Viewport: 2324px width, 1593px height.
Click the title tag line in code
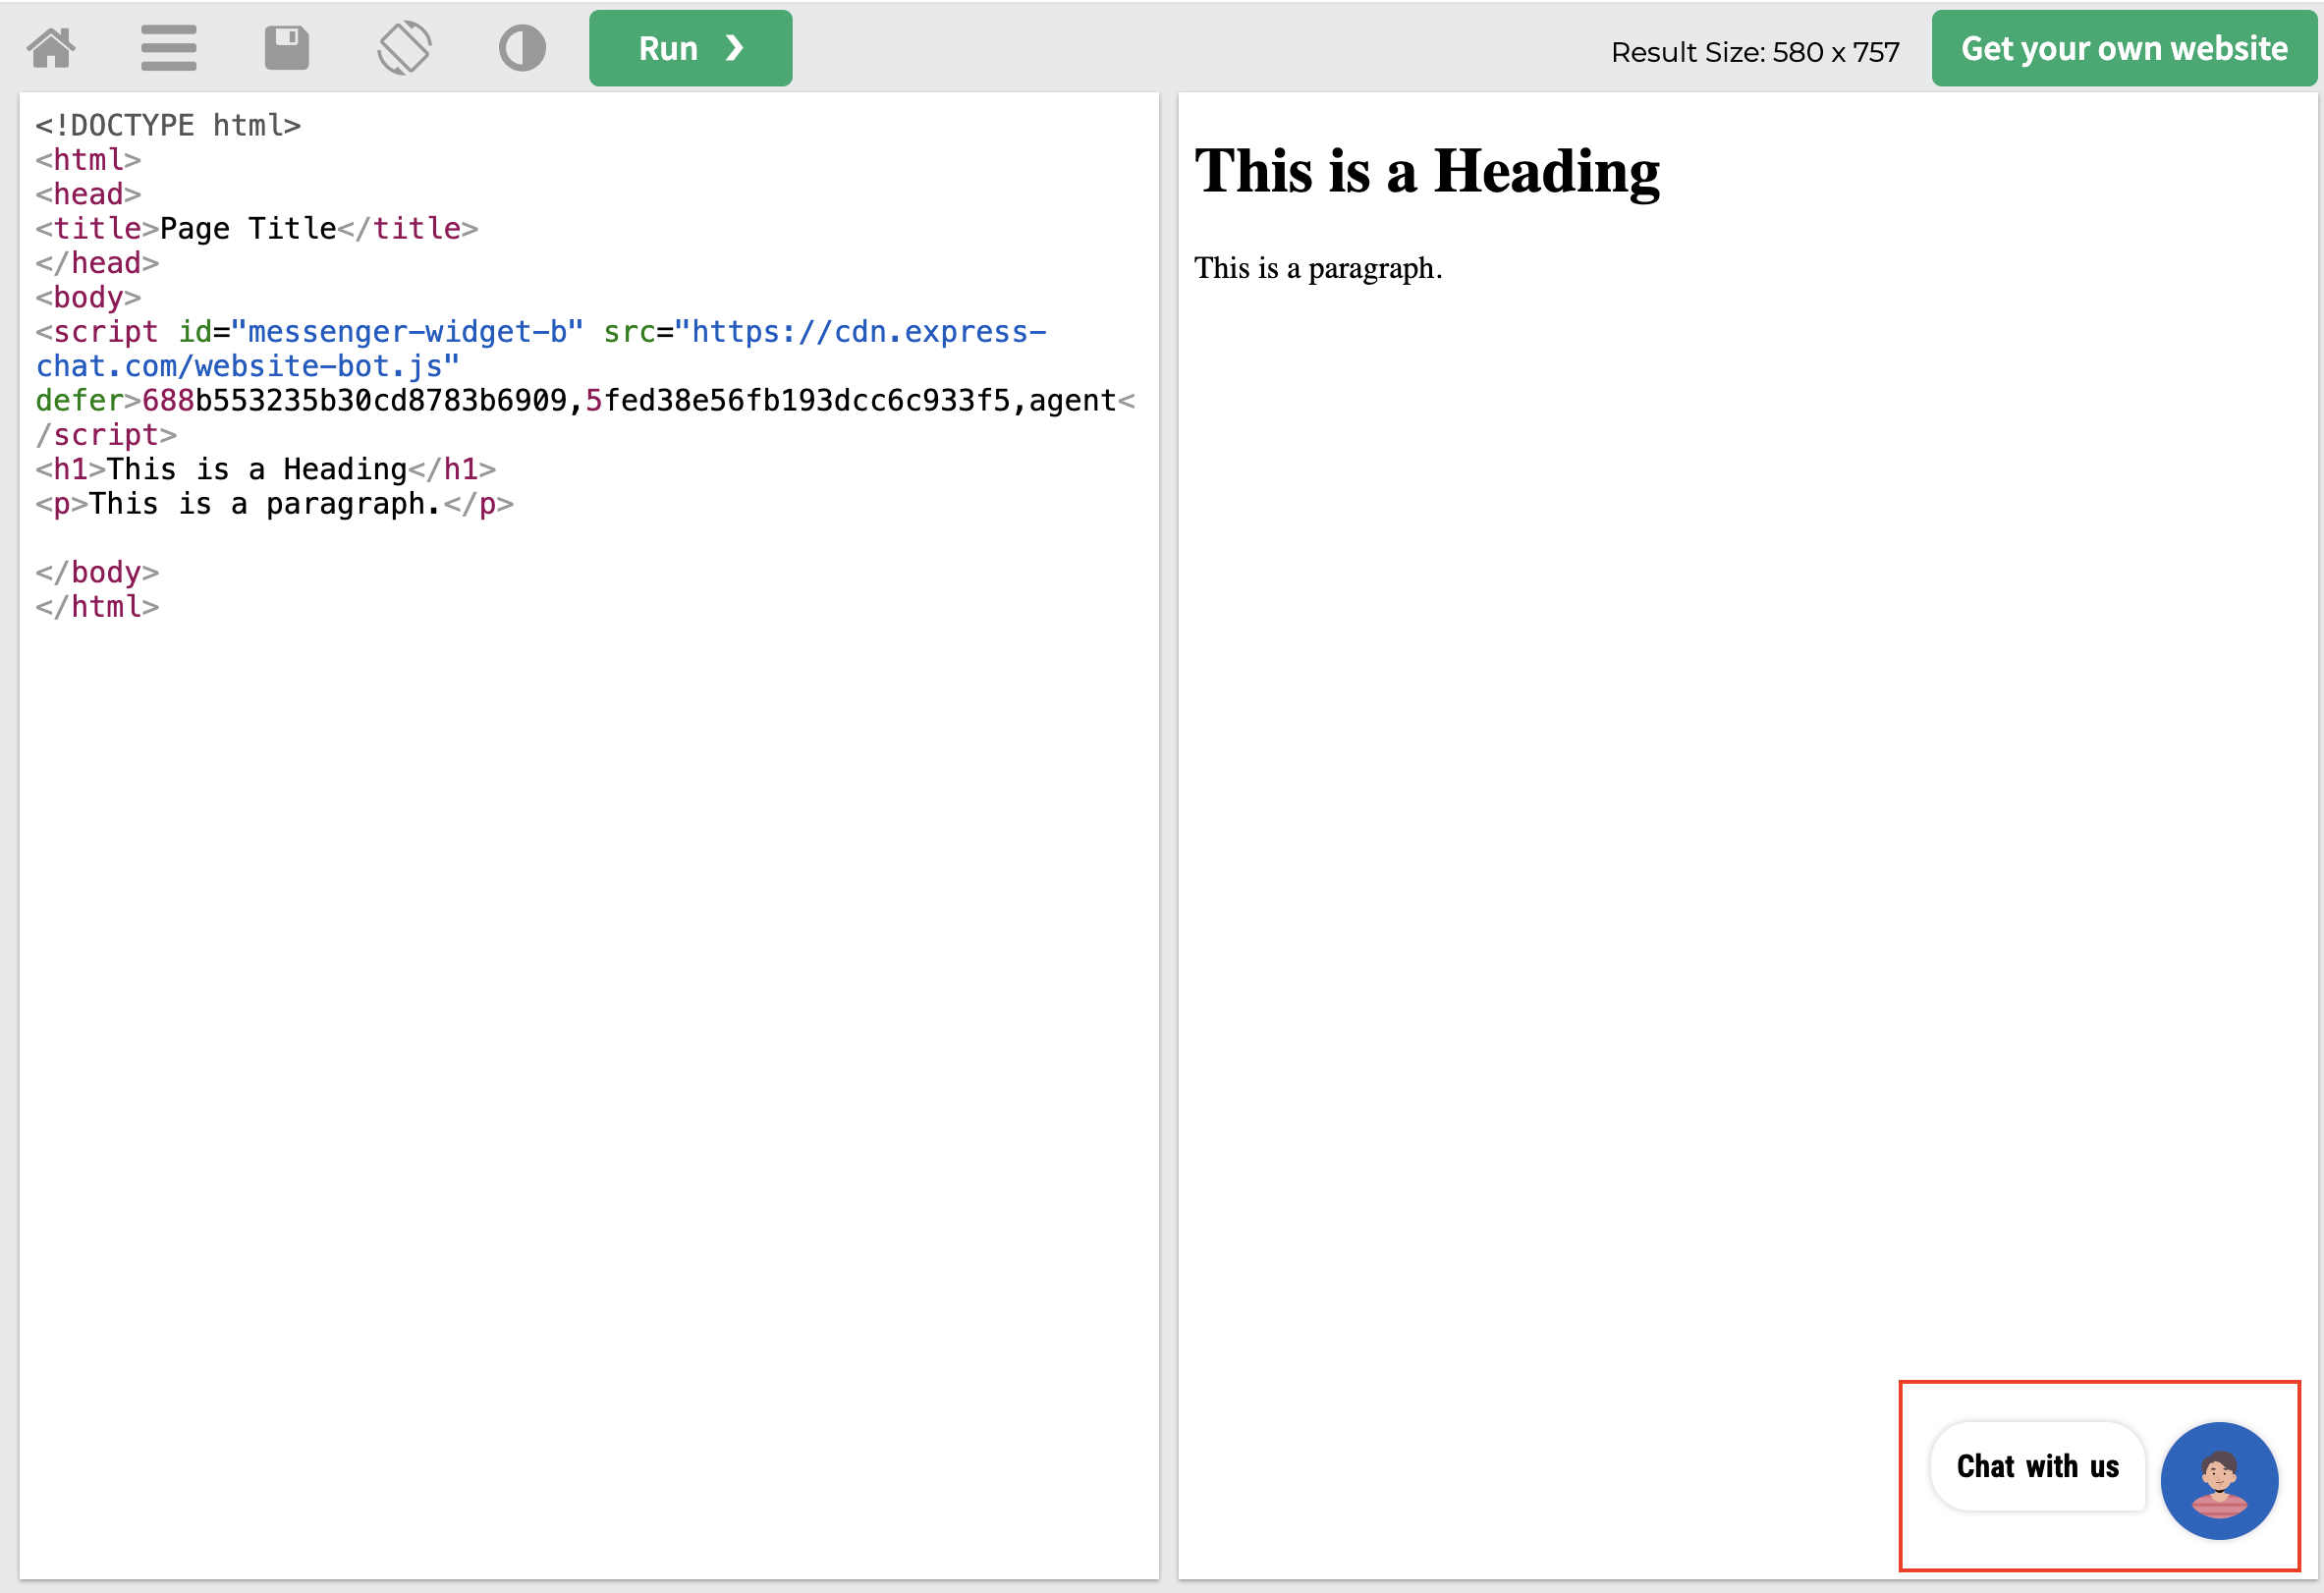coord(256,228)
